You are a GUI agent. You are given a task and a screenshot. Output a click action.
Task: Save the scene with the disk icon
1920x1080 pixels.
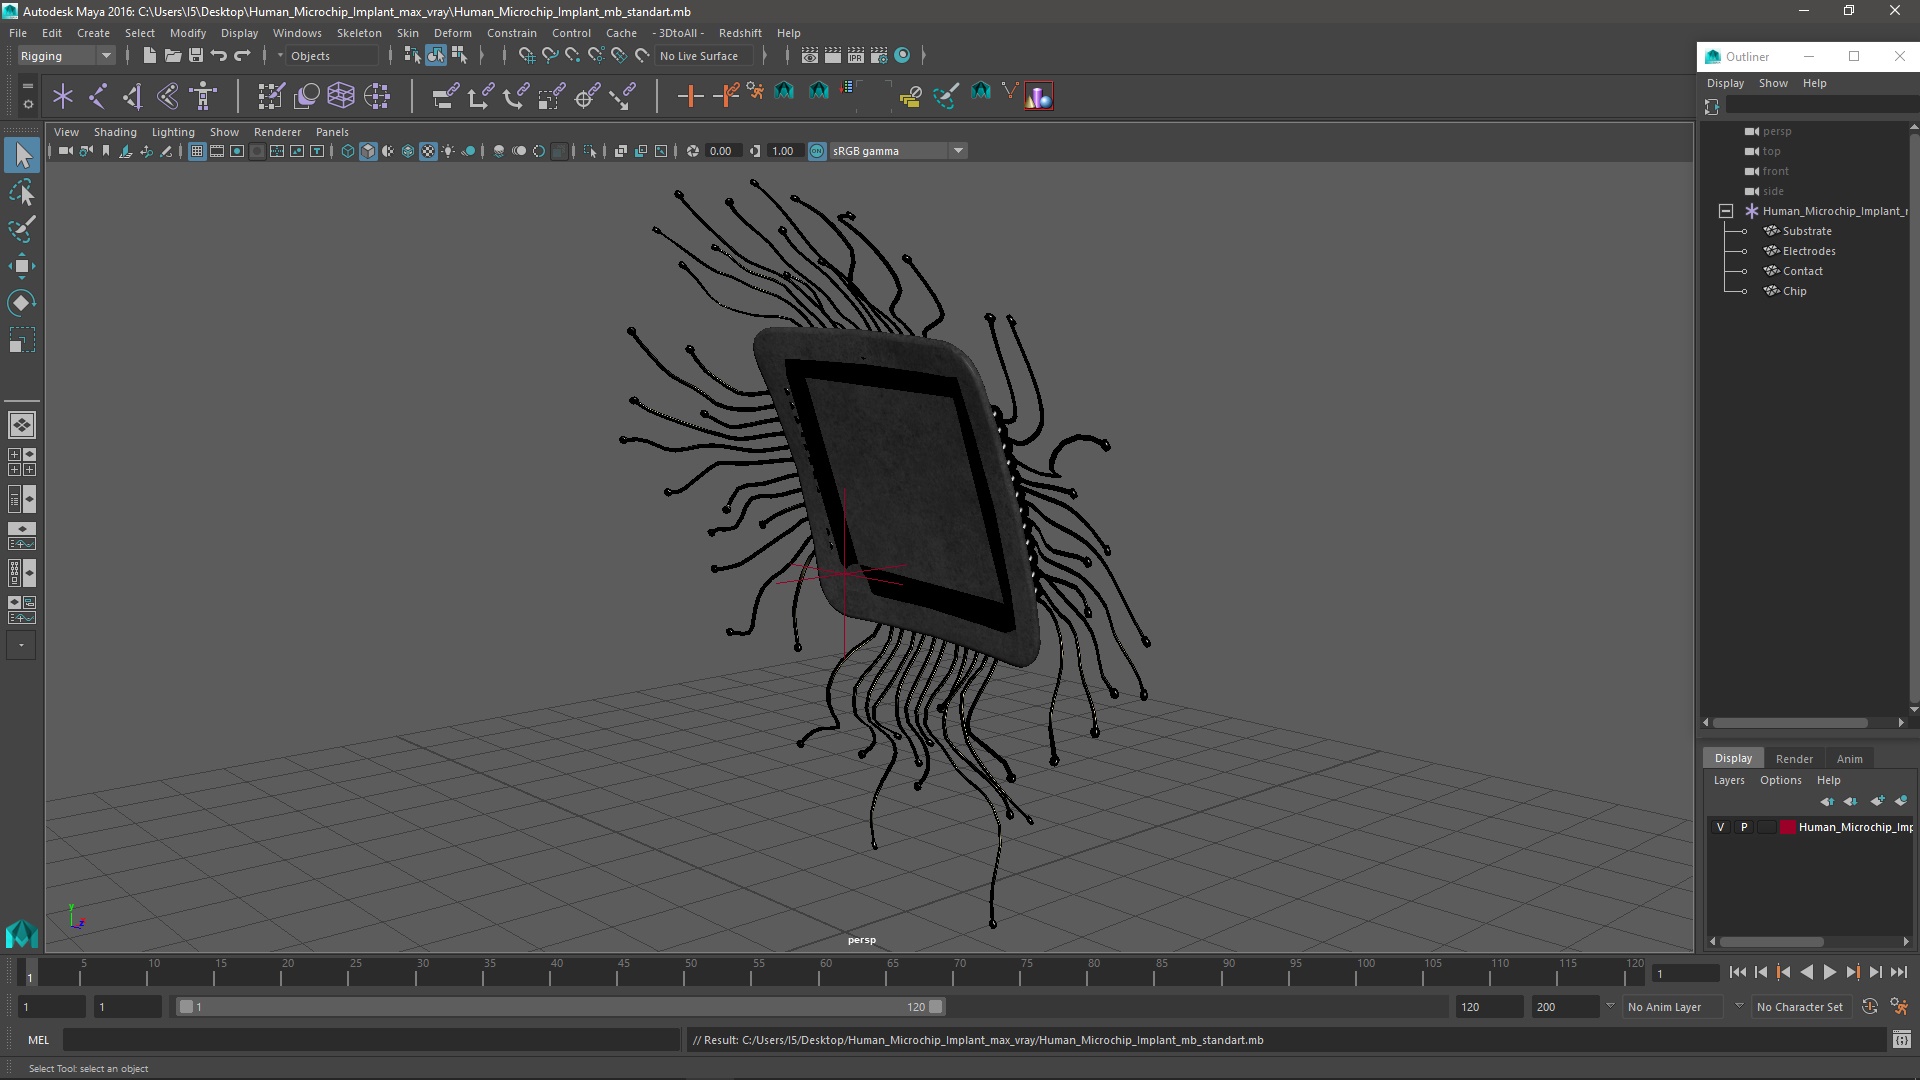(196, 56)
